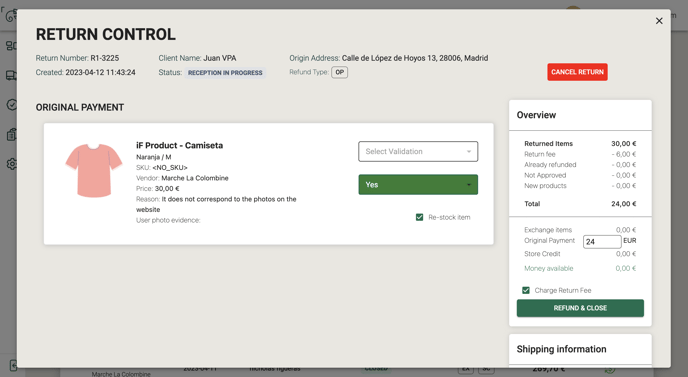Click the Refund & Close button

coord(580,308)
